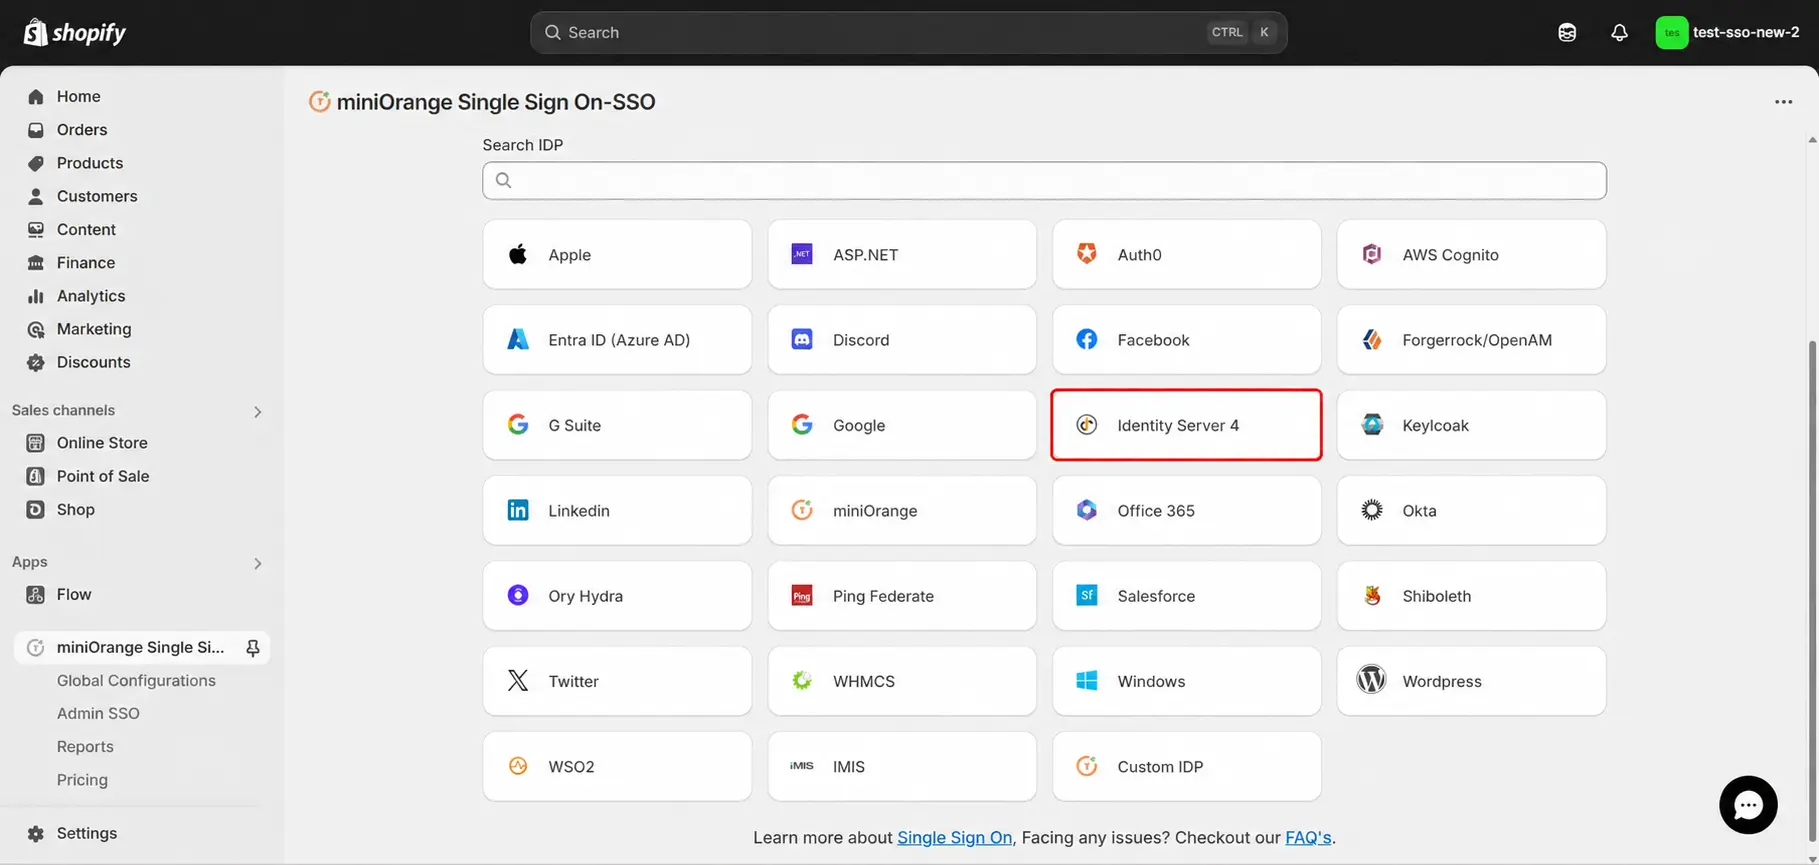1819x865 pixels.
Task: Open the test-sso-new-2 account menu
Action: (x=1727, y=33)
